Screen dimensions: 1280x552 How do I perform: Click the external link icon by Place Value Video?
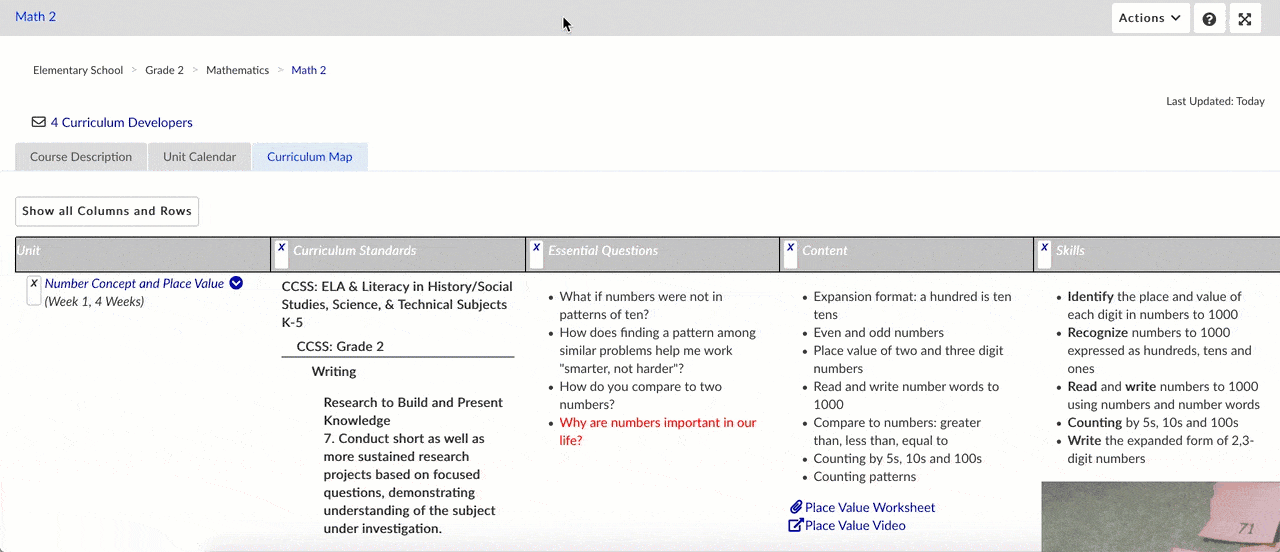click(x=796, y=525)
